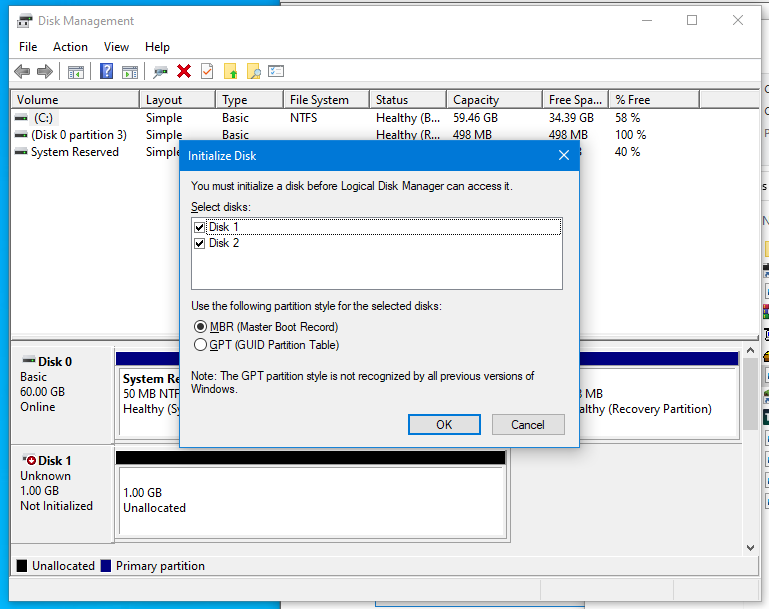Click the disk pane vertical scrollbar thumb
The width and height of the screenshot is (769, 609).
[x=750, y=394]
